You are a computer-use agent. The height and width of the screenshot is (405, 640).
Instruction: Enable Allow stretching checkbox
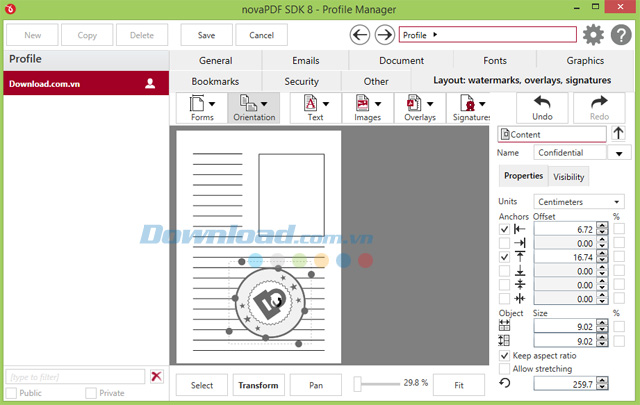point(504,369)
